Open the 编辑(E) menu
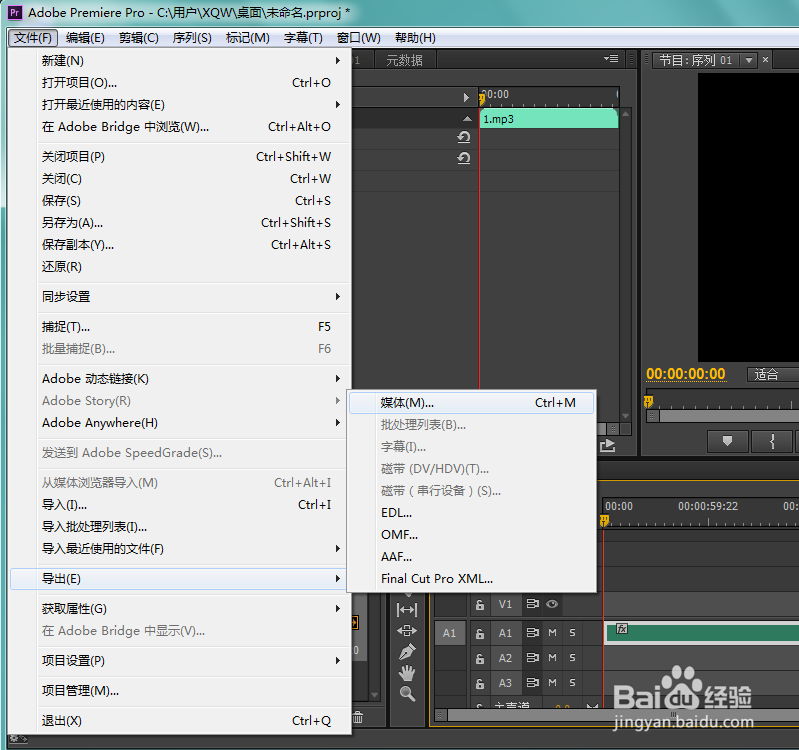The height and width of the screenshot is (750, 799). 85,38
